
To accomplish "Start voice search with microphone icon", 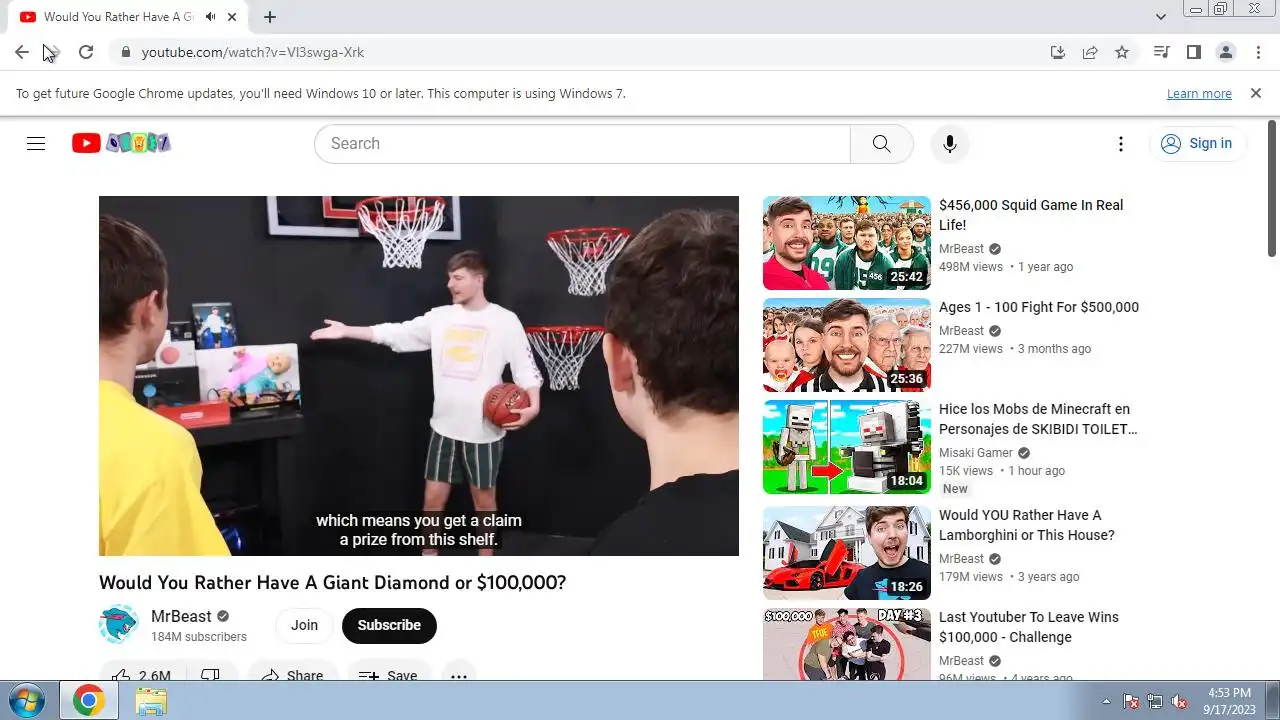I will pyautogui.click(x=949, y=143).
